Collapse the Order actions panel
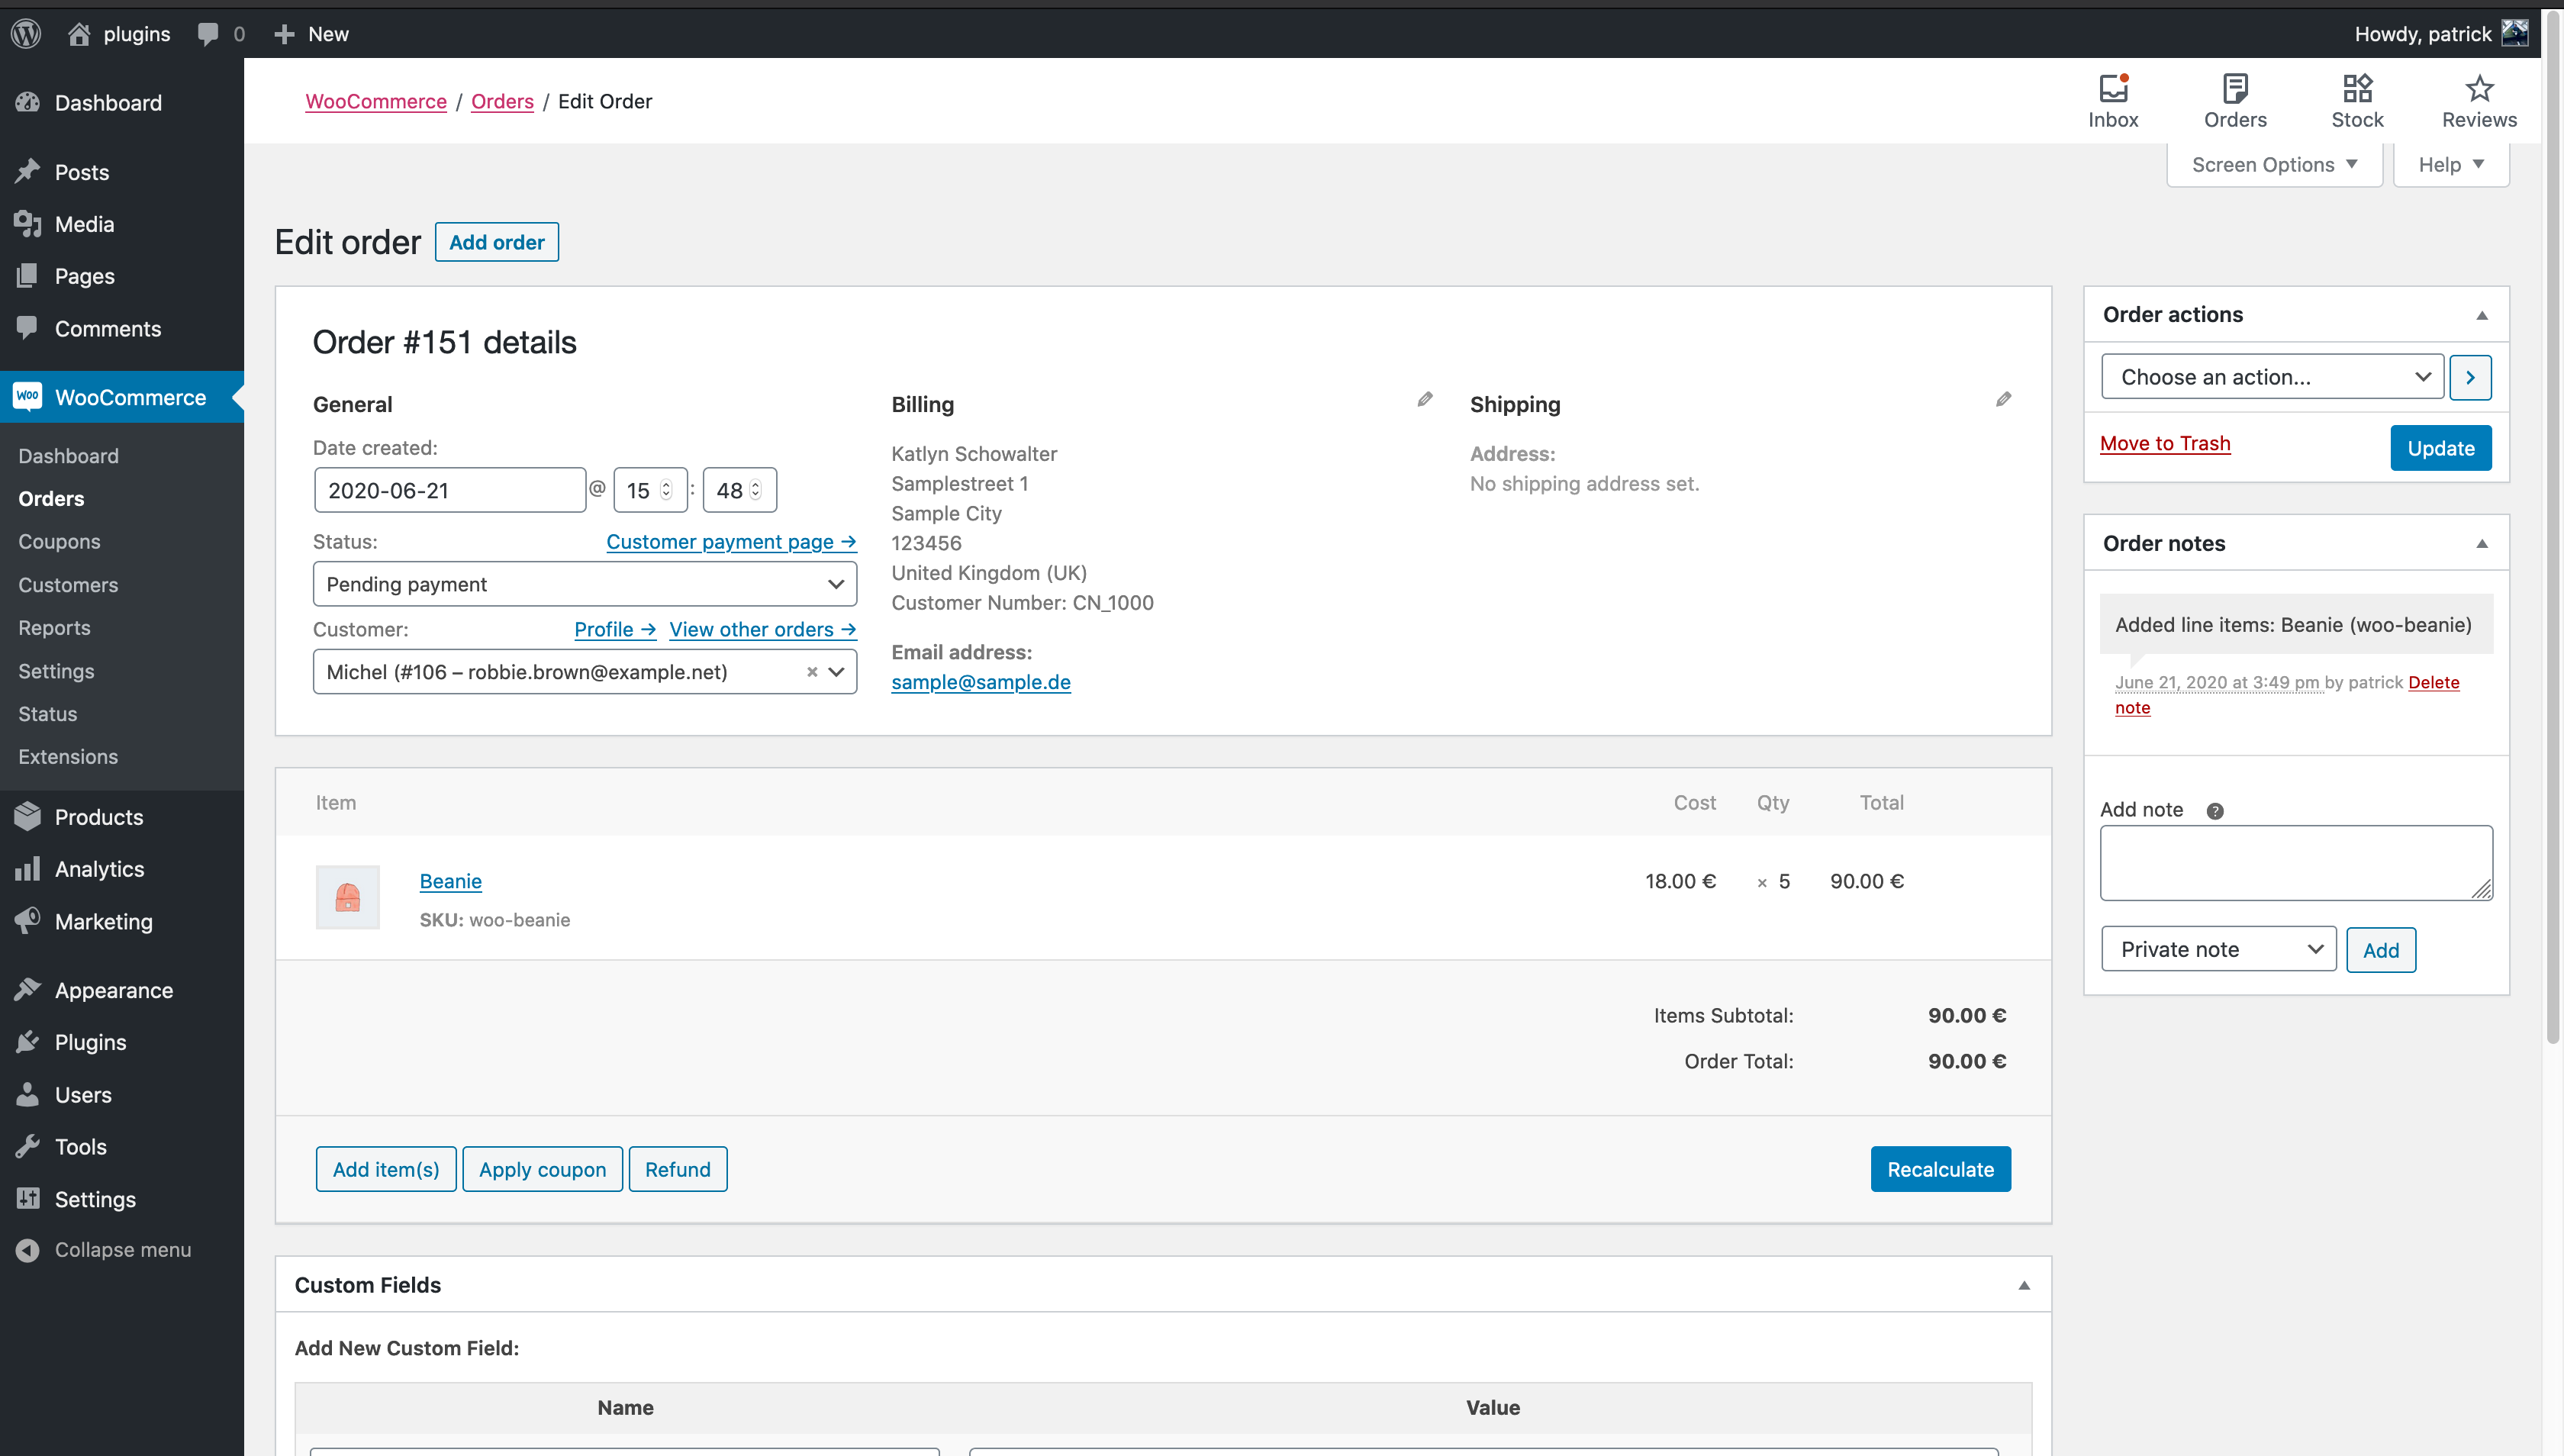The width and height of the screenshot is (2564, 1456). 2481,315
